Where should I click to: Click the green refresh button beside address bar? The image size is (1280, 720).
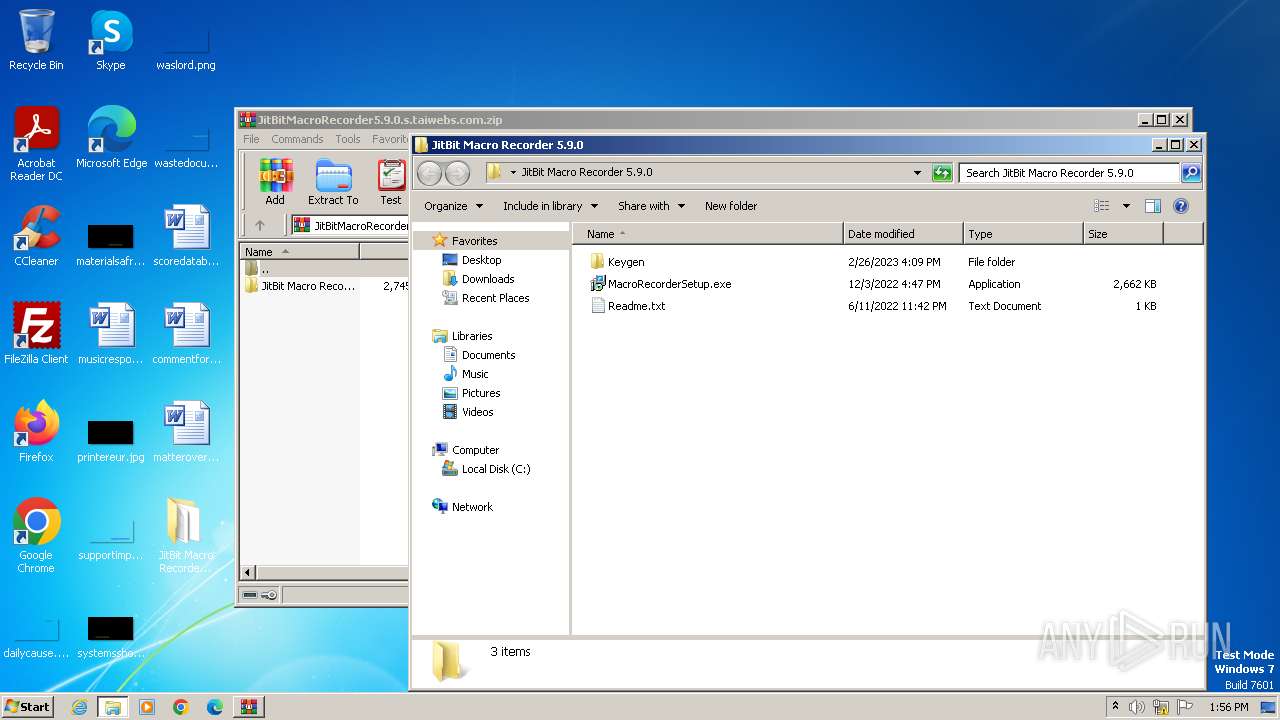(942, 173)
